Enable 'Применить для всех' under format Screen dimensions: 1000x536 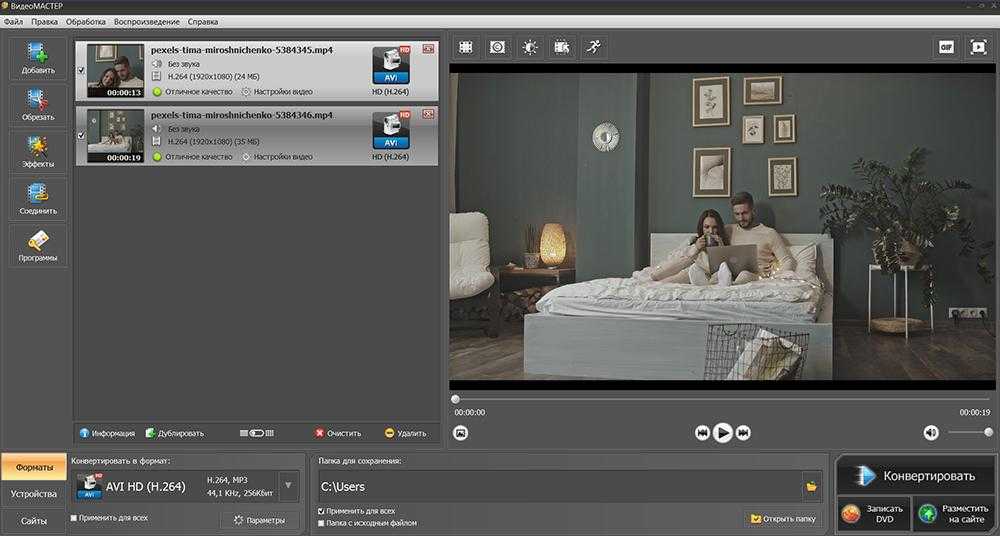click(x=74, y=518)
